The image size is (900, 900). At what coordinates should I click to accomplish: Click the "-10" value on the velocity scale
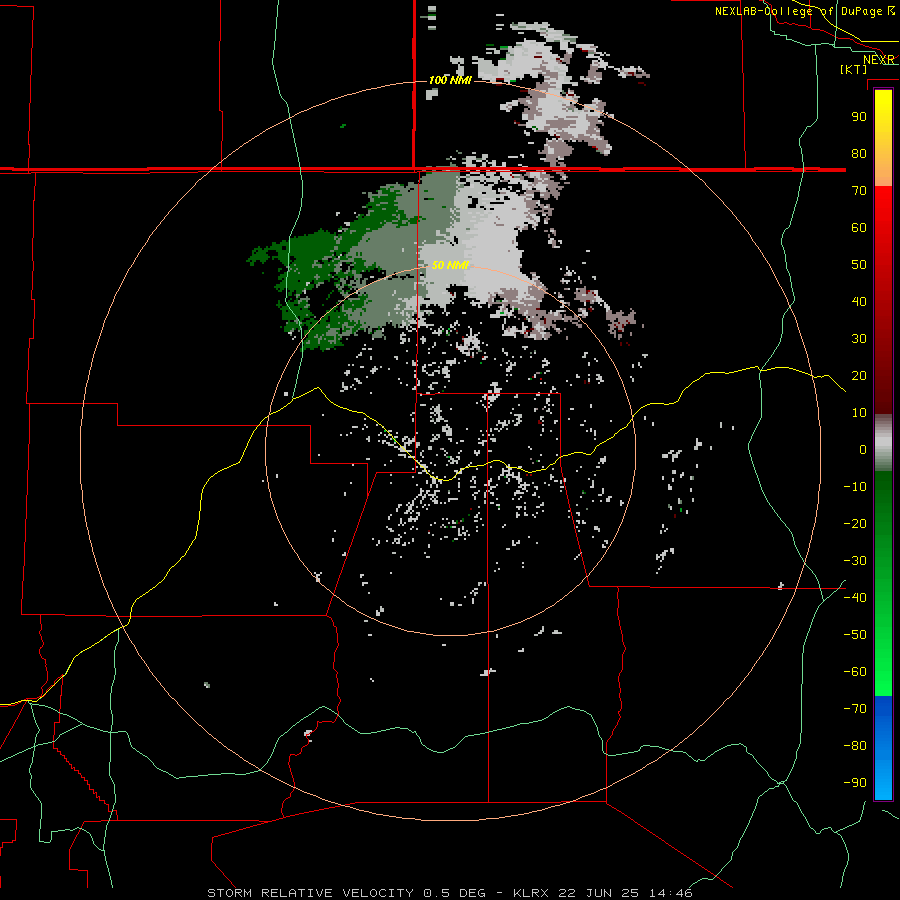coord(855,487)
